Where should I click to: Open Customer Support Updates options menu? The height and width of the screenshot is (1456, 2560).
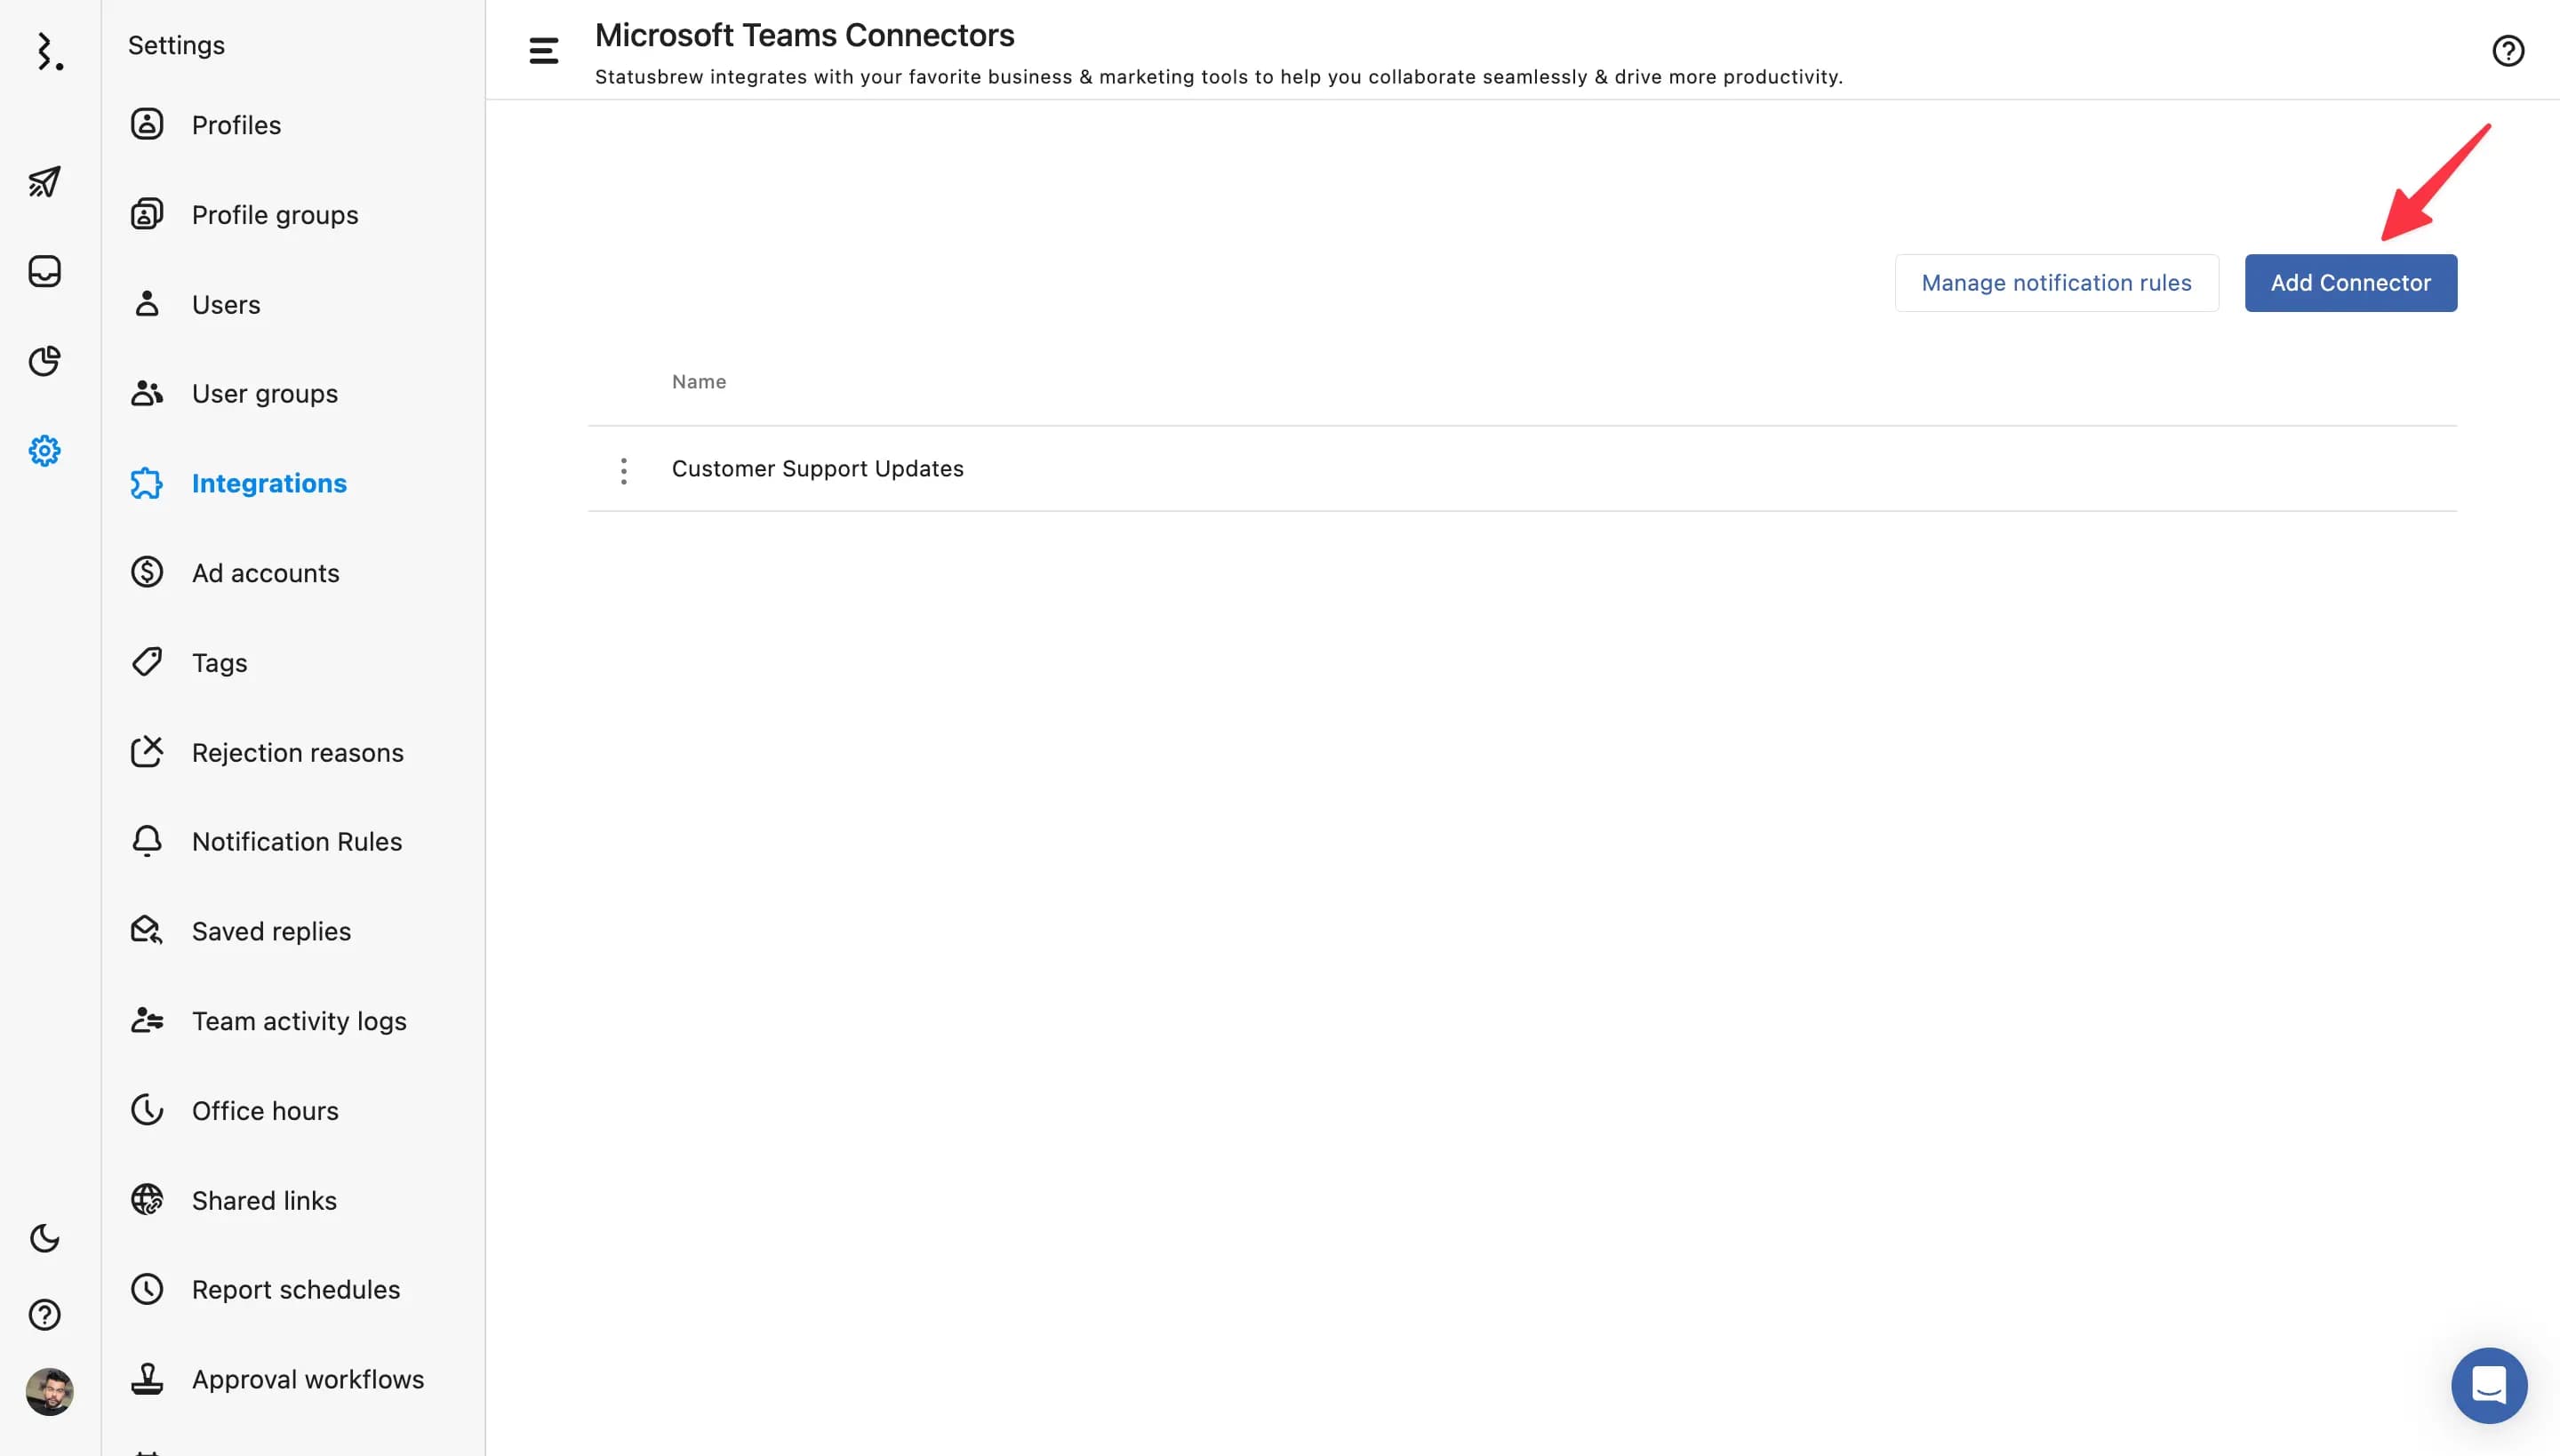tap(623, 470)
